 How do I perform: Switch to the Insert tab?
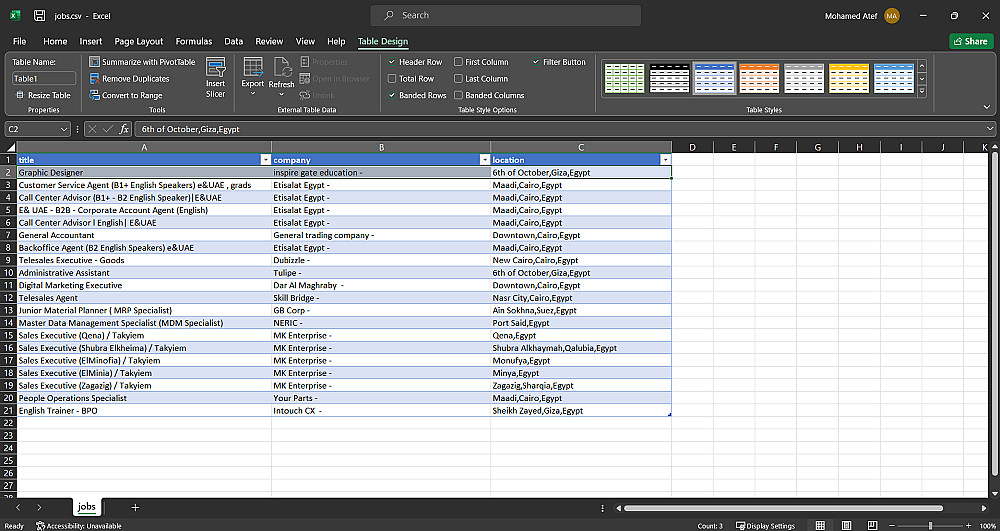(x=91, y=41)
